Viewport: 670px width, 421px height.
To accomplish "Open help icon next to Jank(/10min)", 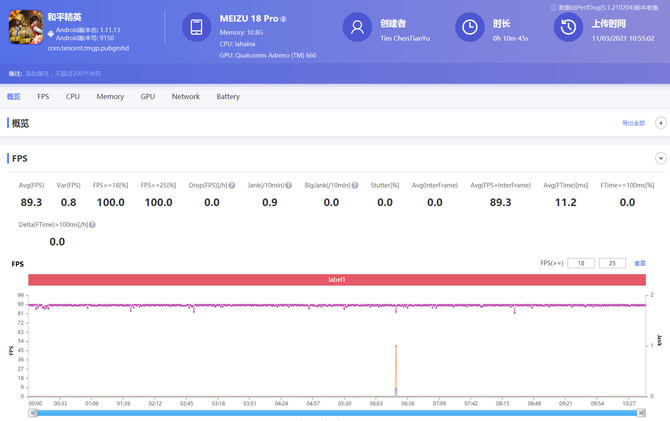I will point(288,185).
